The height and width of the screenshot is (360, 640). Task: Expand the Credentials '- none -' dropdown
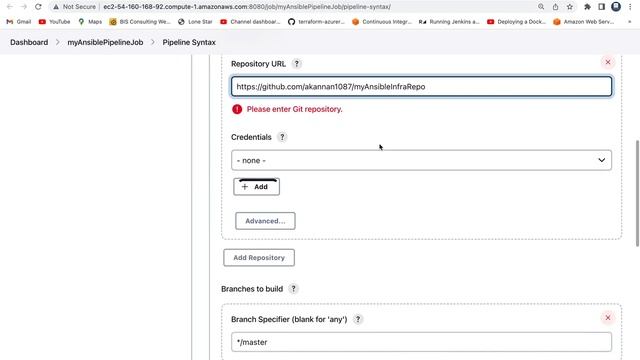(421, 160)
